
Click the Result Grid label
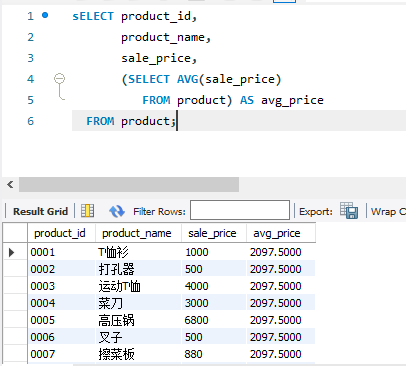(40, 211)
